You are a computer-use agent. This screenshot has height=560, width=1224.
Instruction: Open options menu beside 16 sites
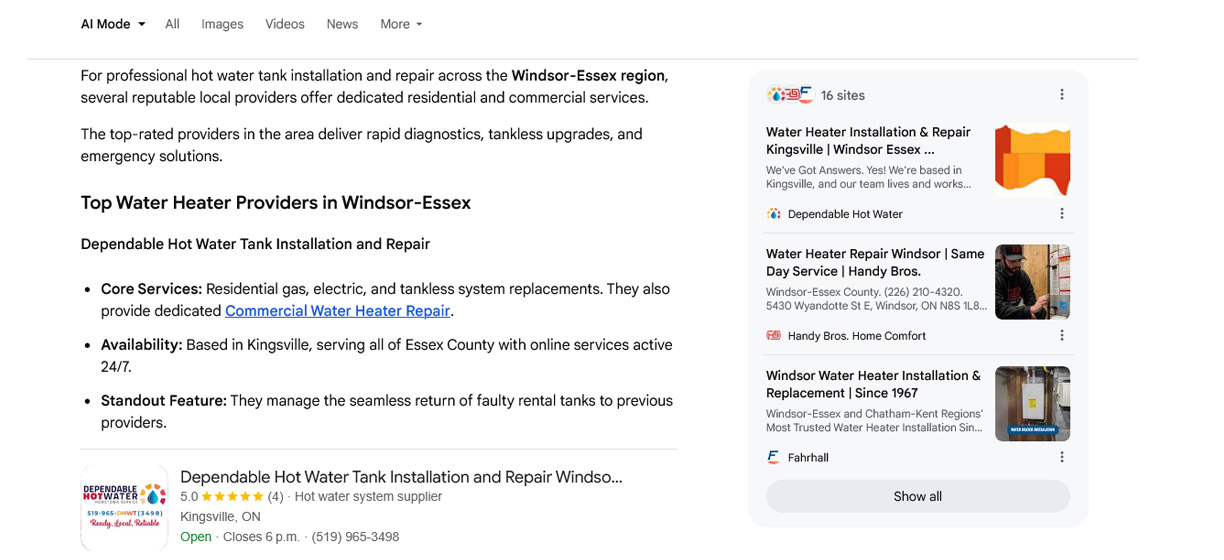pos(1061,95)
